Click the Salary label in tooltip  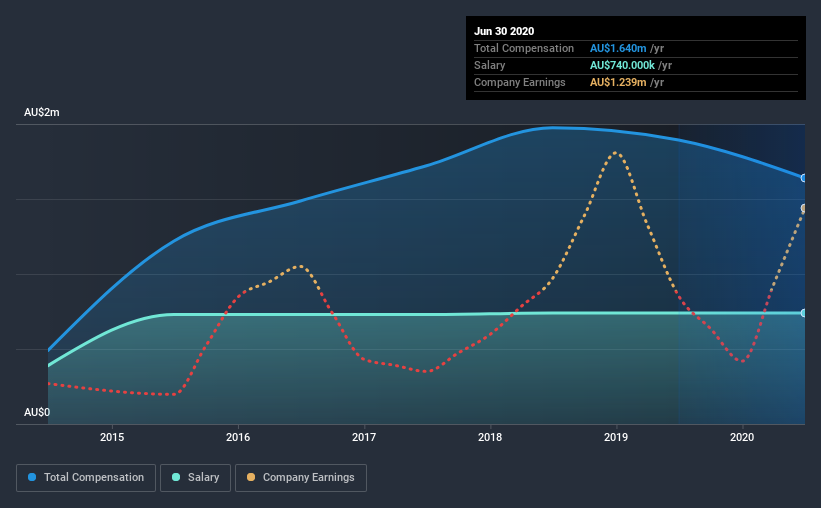point(490,65)
